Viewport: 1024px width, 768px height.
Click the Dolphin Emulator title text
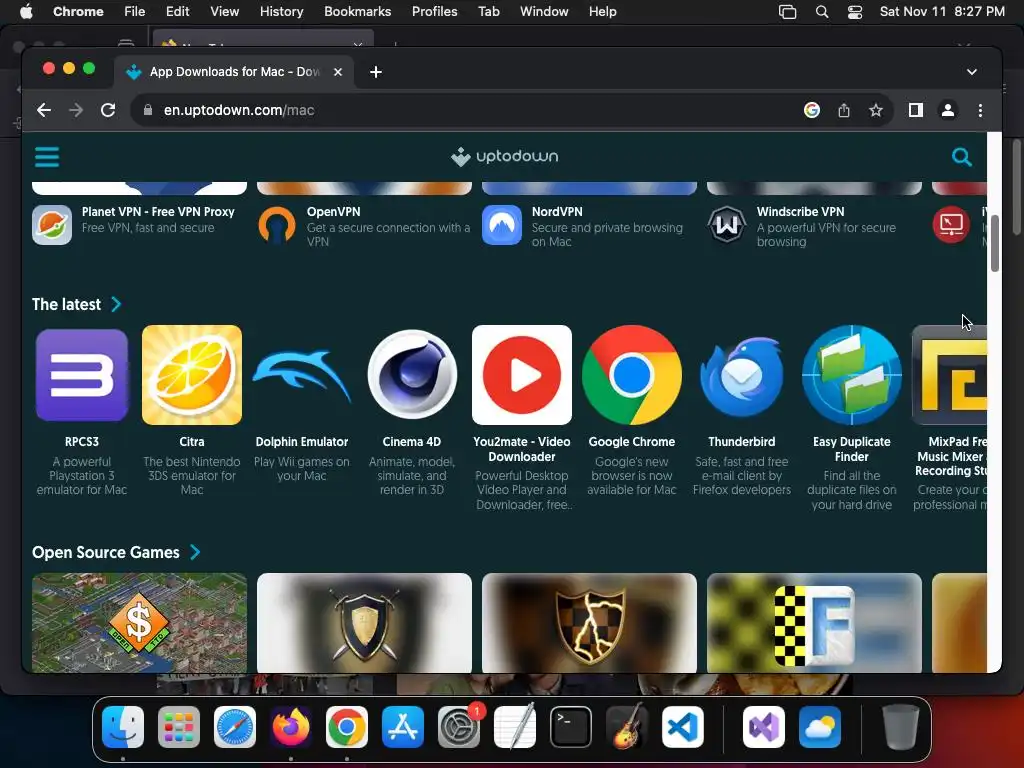click(x=302, y=441)
